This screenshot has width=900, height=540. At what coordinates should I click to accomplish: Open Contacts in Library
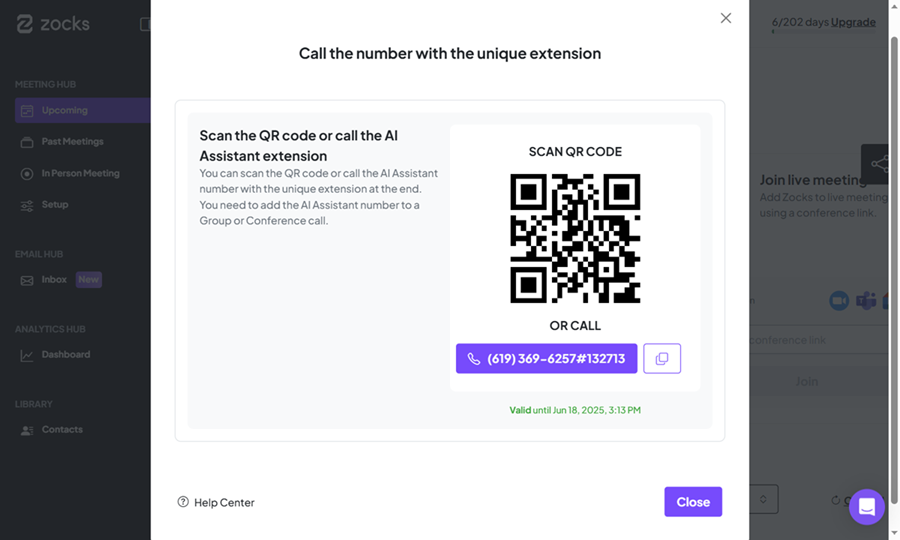point(62,429)
